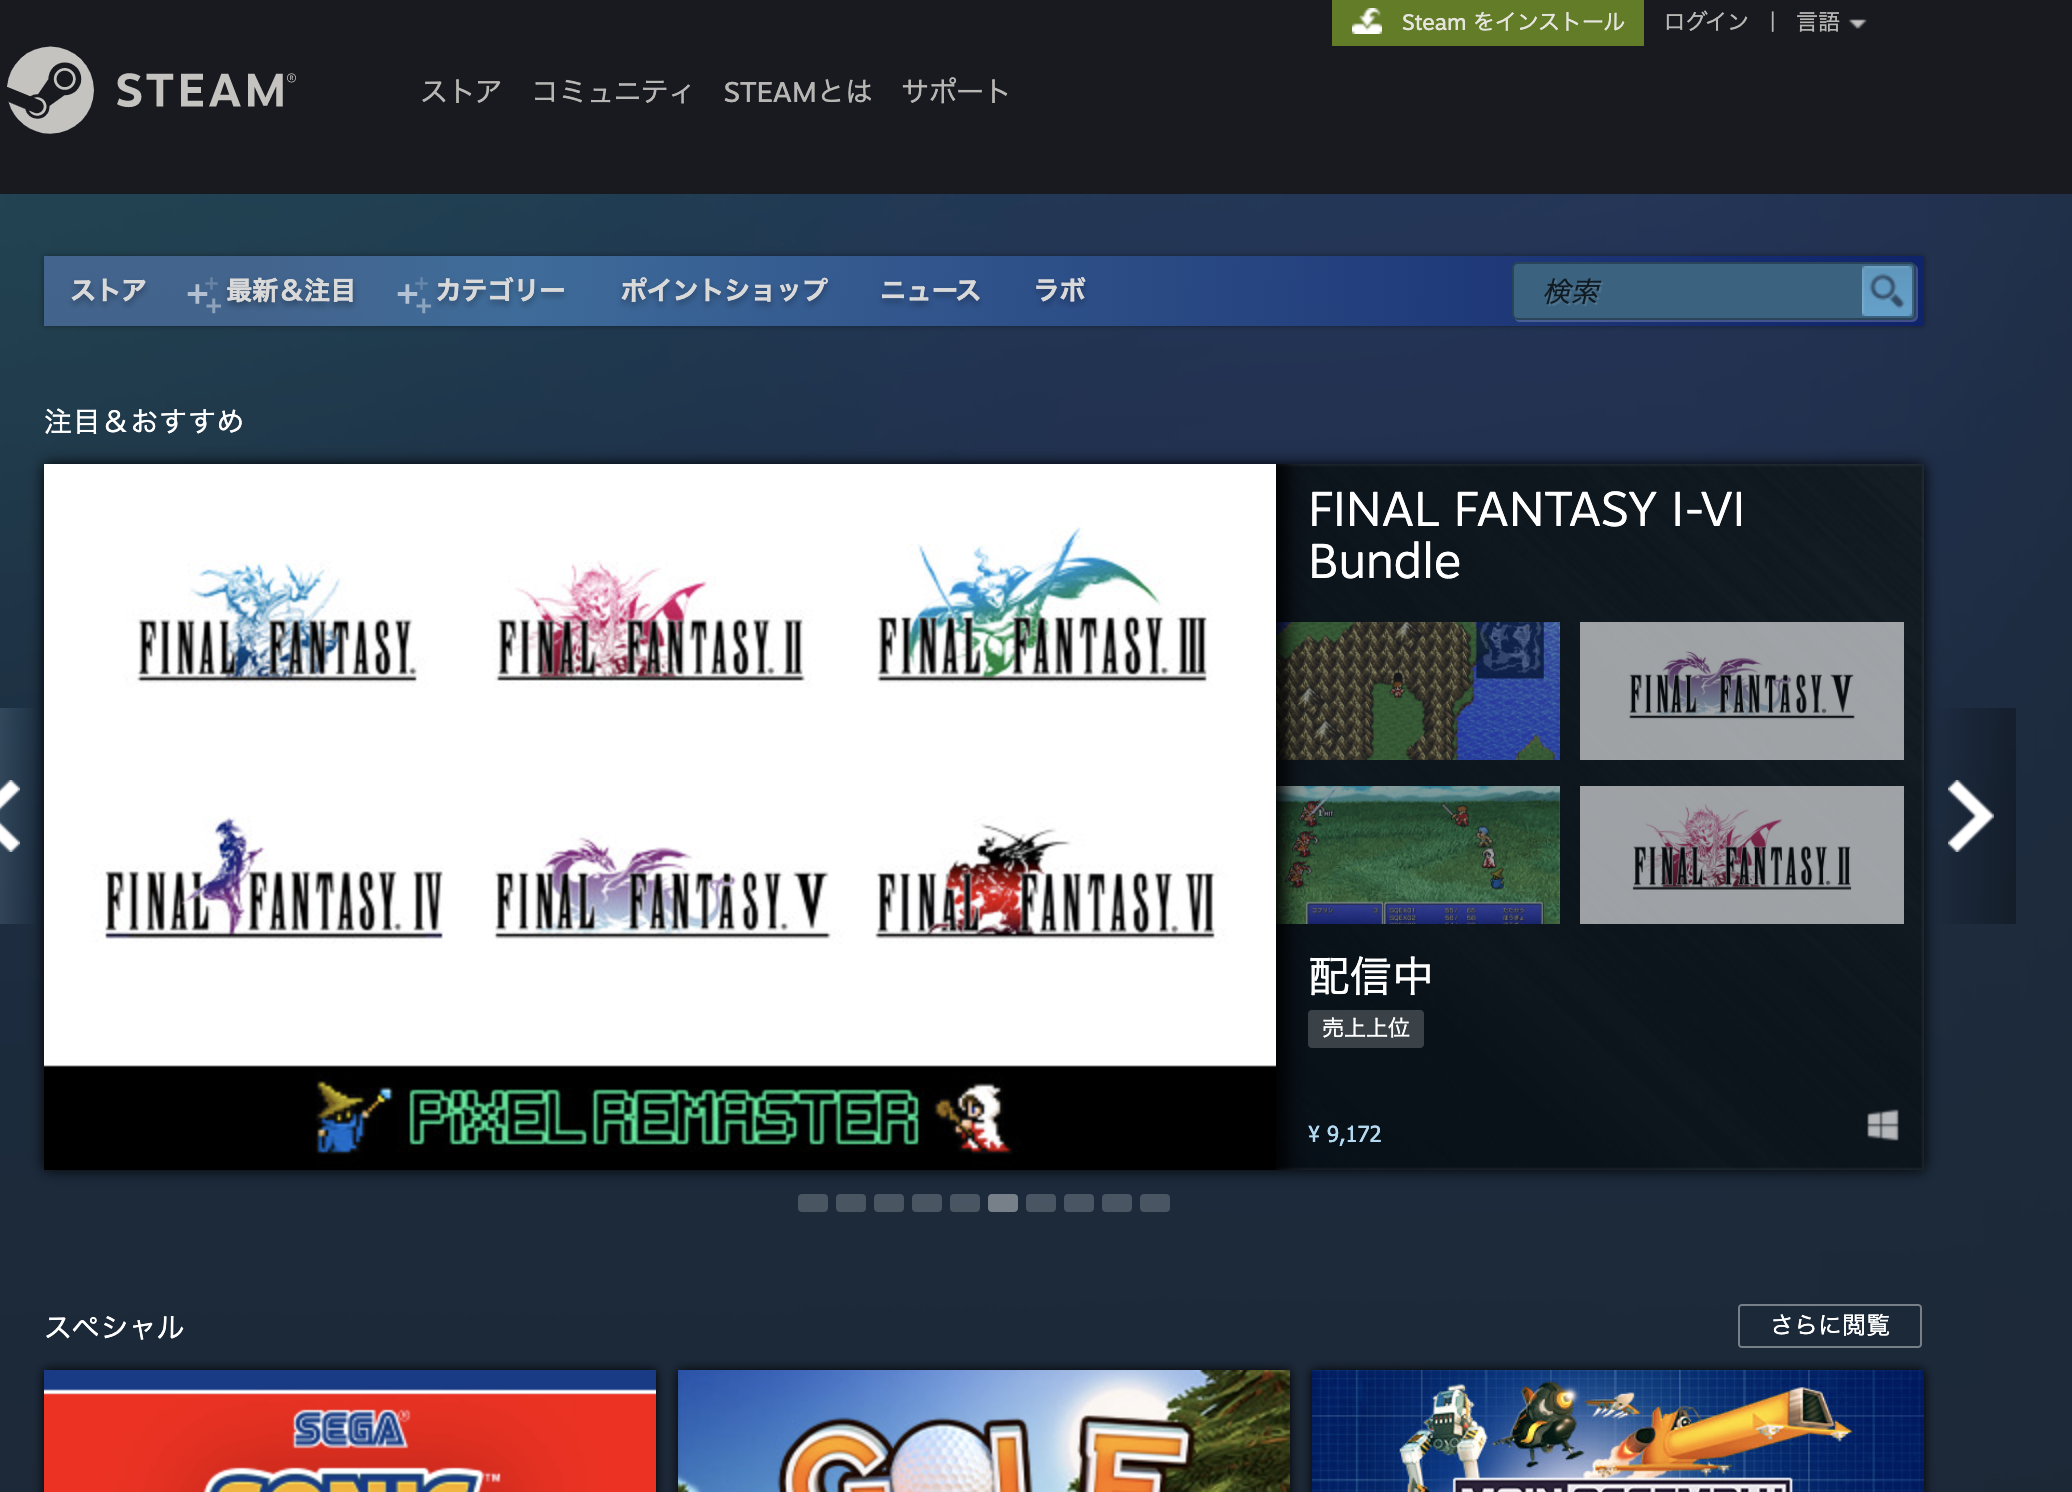Expand the 言語 language dropdown
This screenshot has height=1492, width=2072.
coord(1831,22)
